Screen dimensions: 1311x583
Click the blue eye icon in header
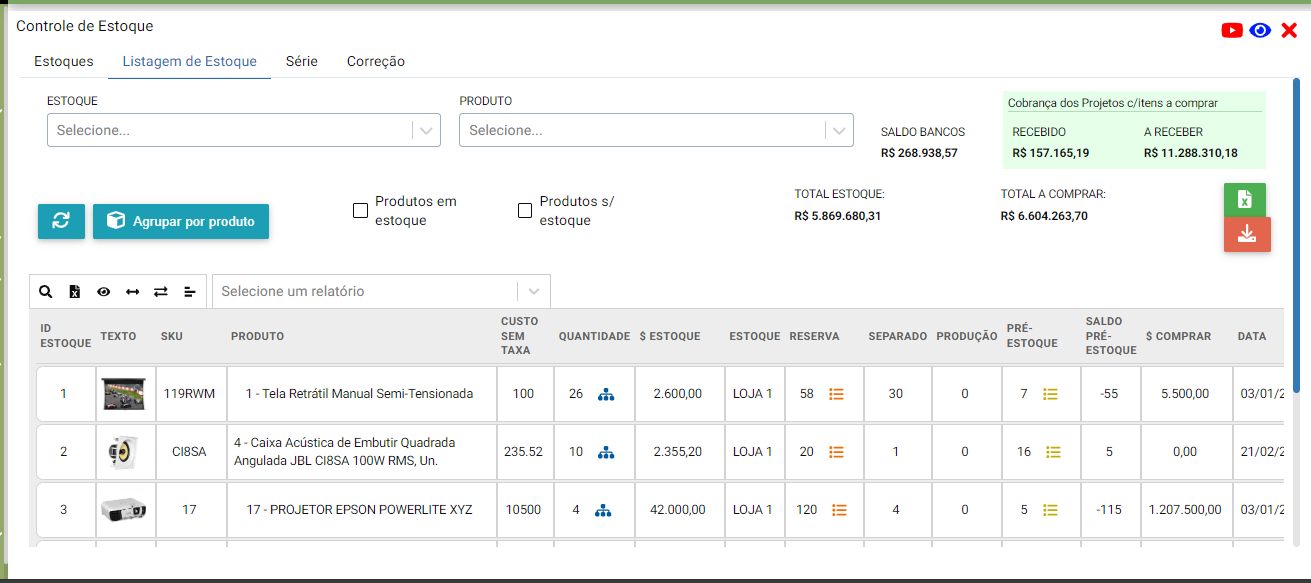[x=1260, y=31]
